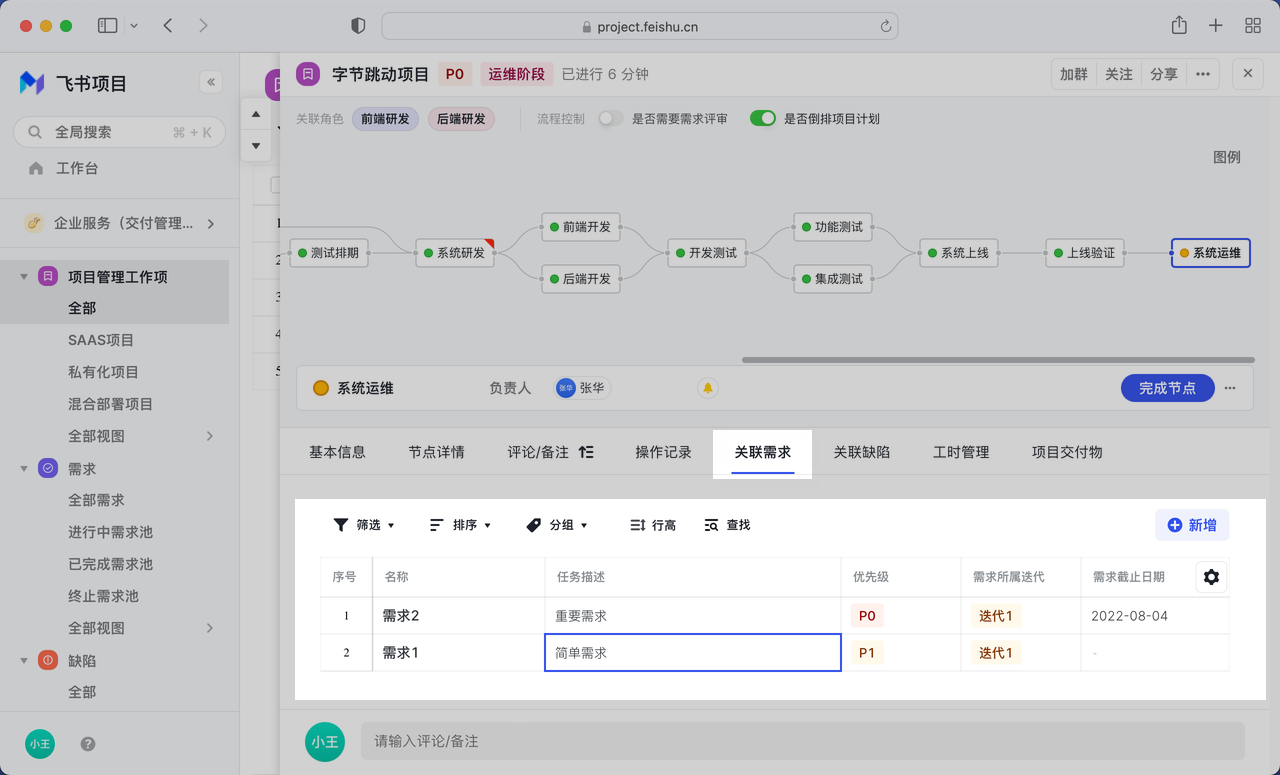Click the yellow notification bell icon
The width and height of the screenshot is (1280, 775).
click(708, 388)
